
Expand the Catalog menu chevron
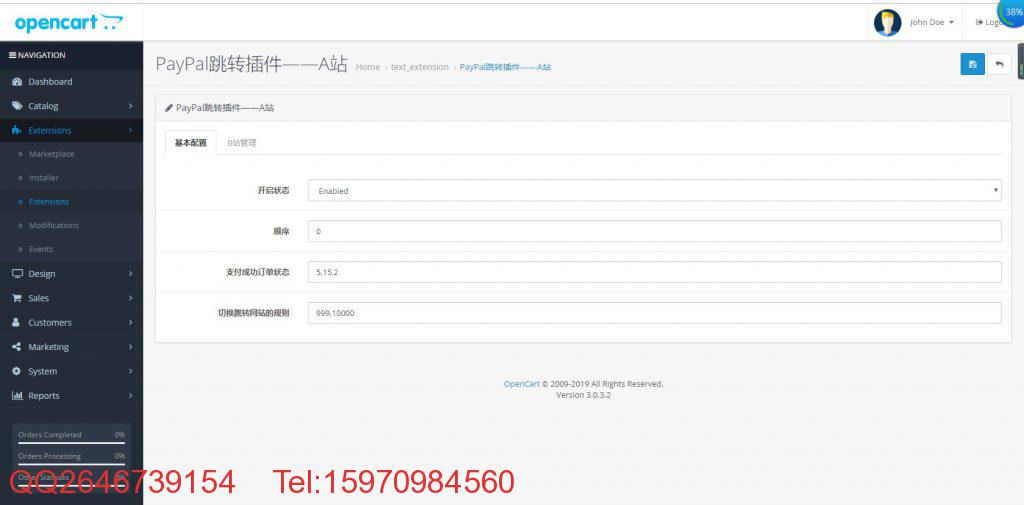point(131,106)
